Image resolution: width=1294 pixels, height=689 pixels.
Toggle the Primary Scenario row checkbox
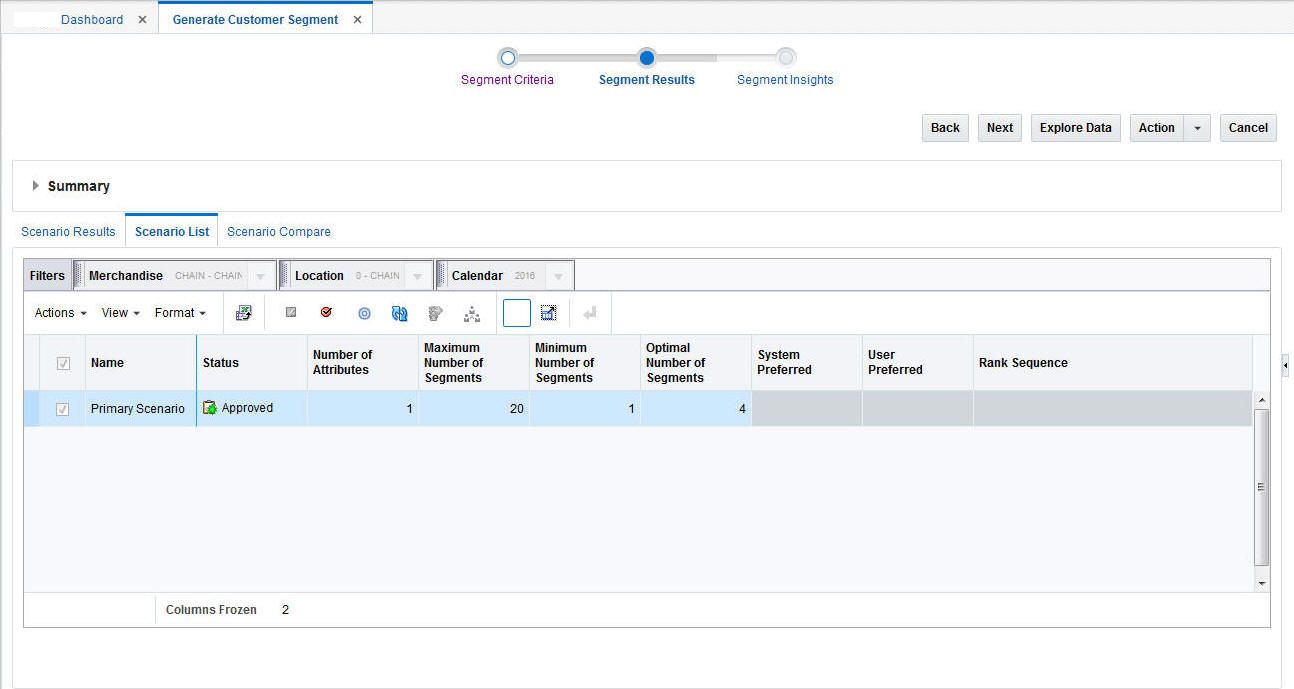(x=63, y=409)
